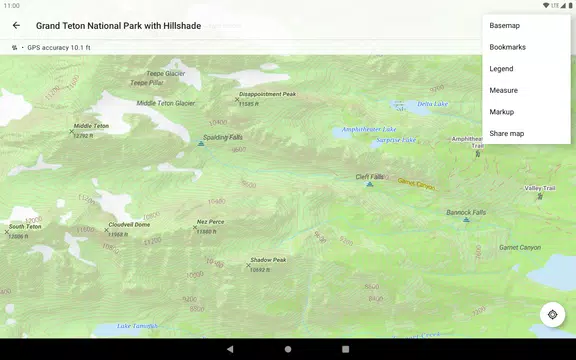Image resolution: width=576 pixels, height=360 pixels.
Task: Tap the Lake Taminah label
Action: [137, 326]
